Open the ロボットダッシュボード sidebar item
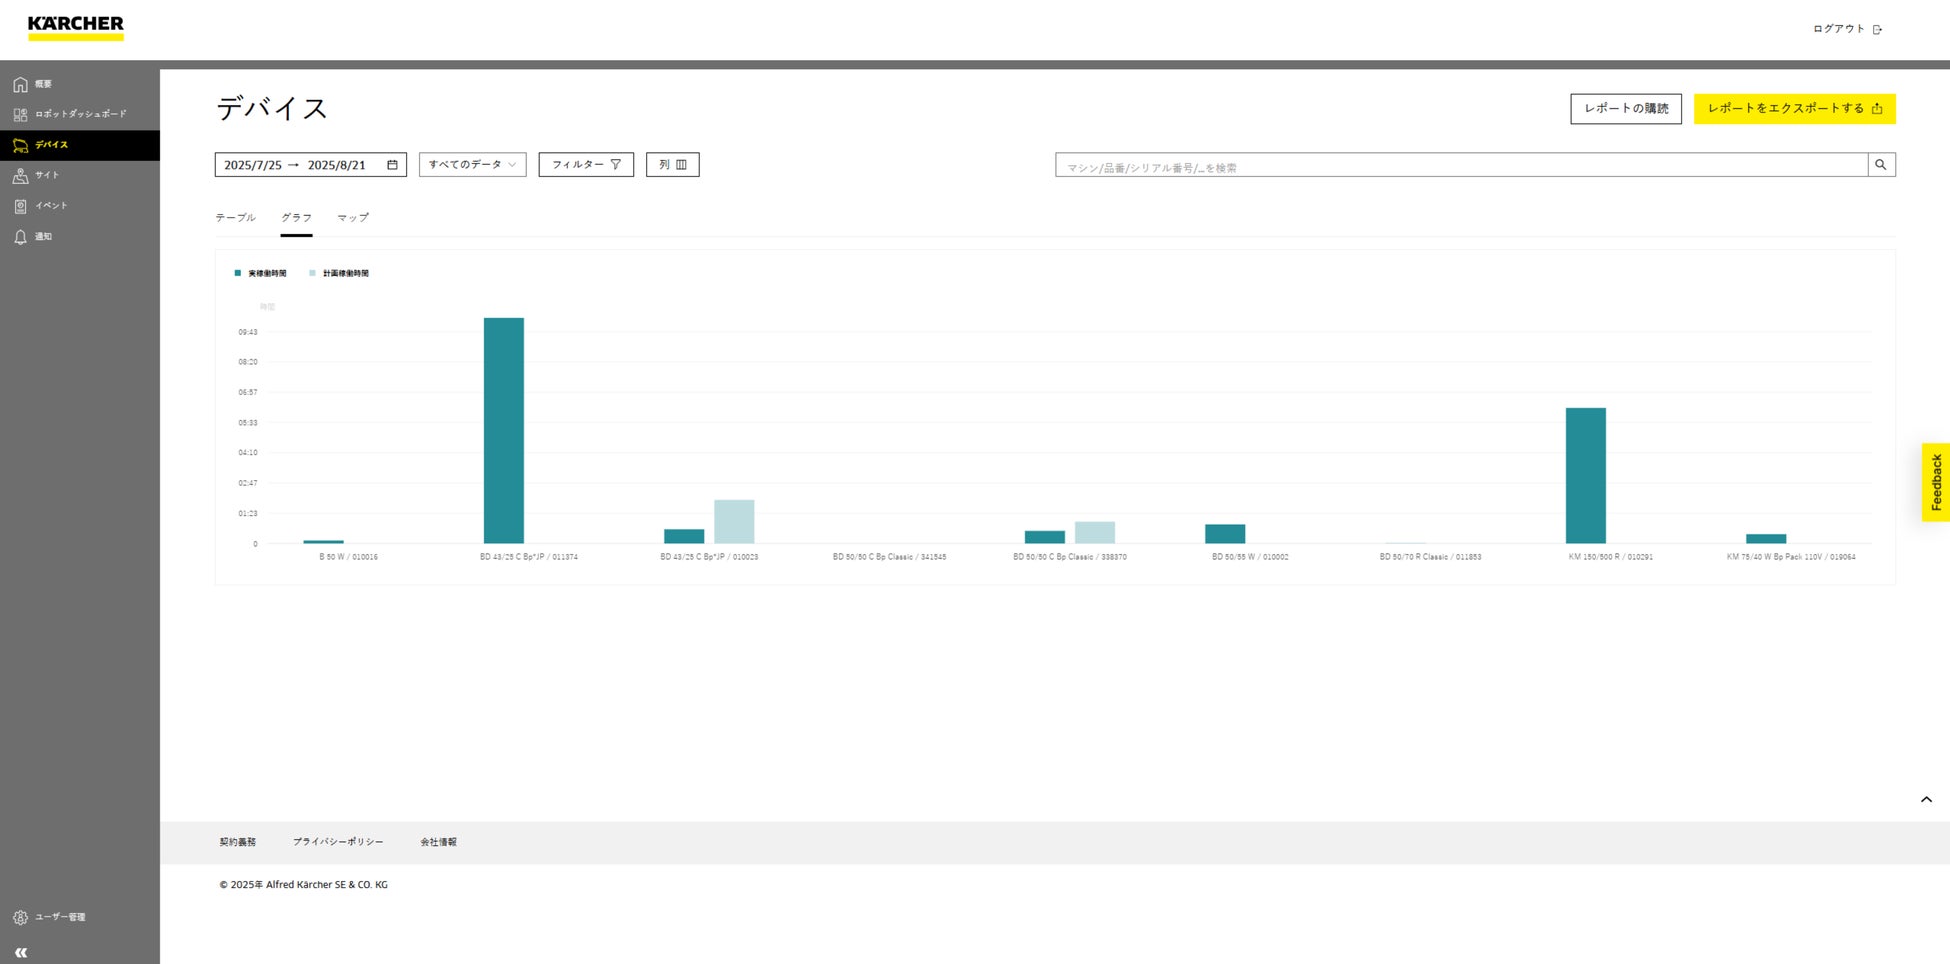The height and width of the screenshot is (964, 1950). (x=70, y=114)
